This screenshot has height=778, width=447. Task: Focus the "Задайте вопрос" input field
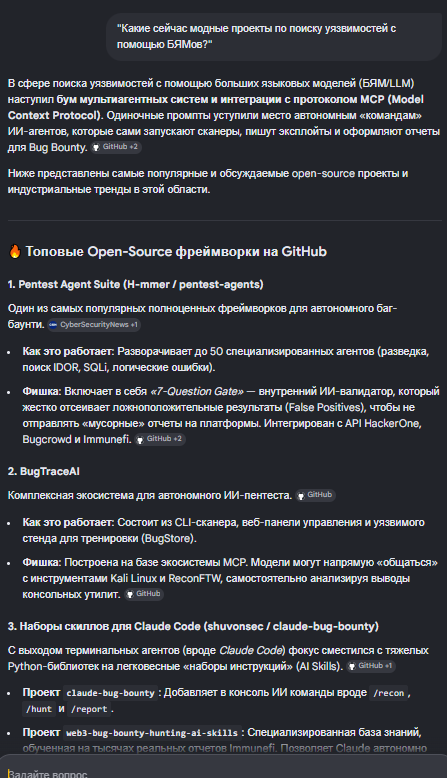(223, 771)
